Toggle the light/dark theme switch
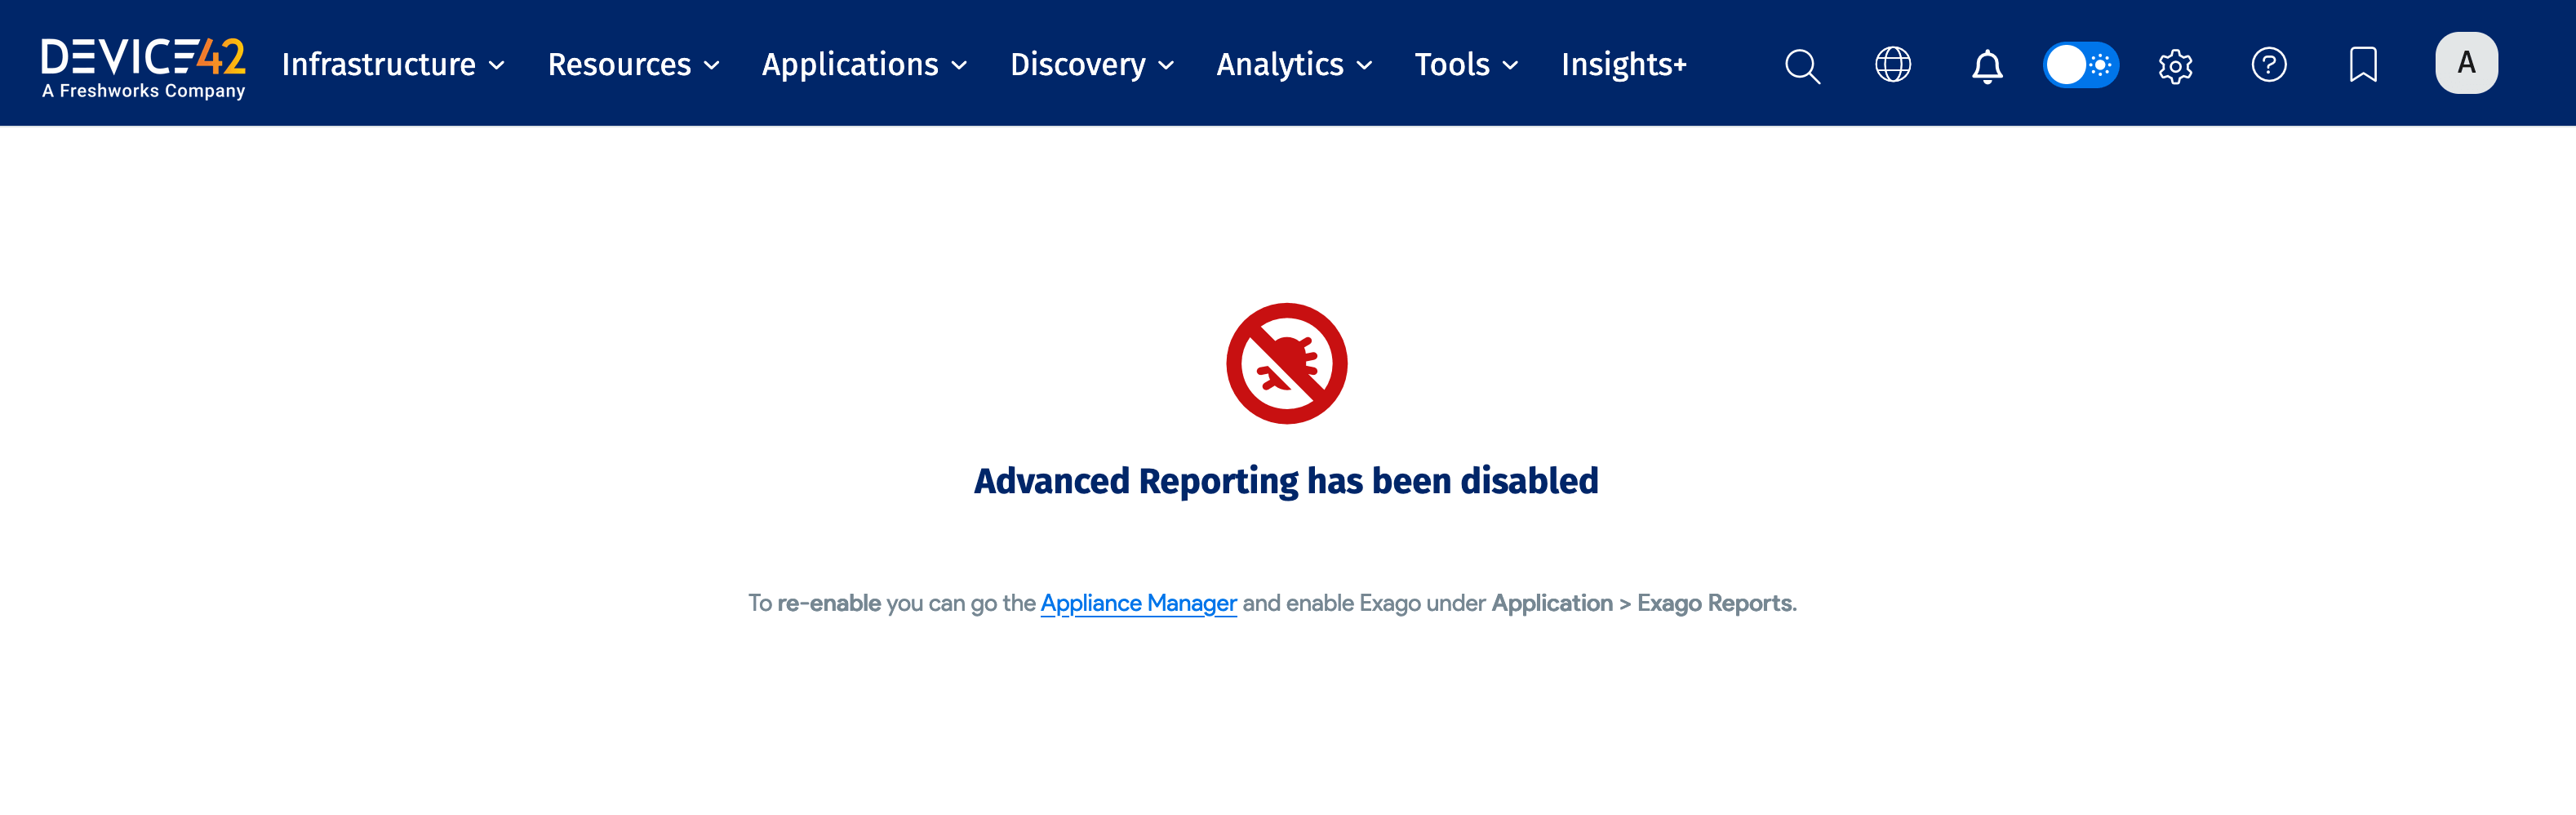 pyautogui.click(x=2080, y=65)
